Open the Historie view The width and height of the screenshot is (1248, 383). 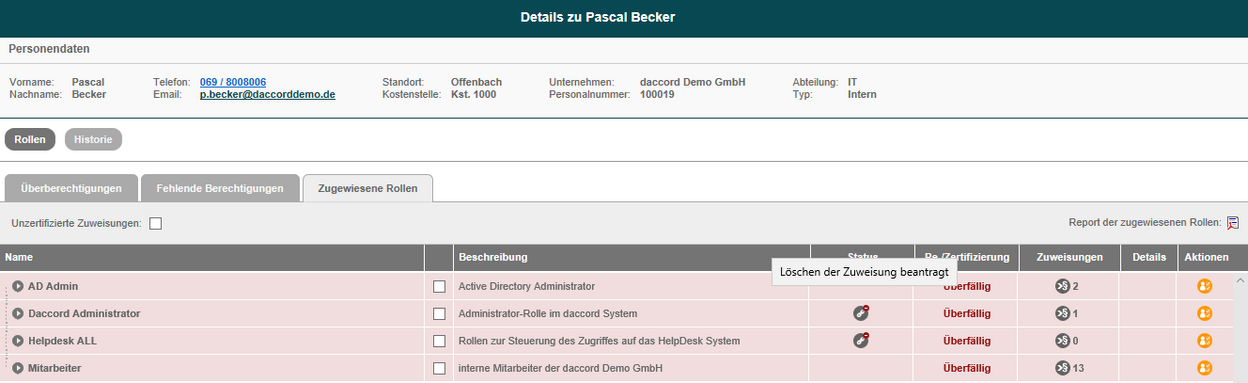click(93, 140)
